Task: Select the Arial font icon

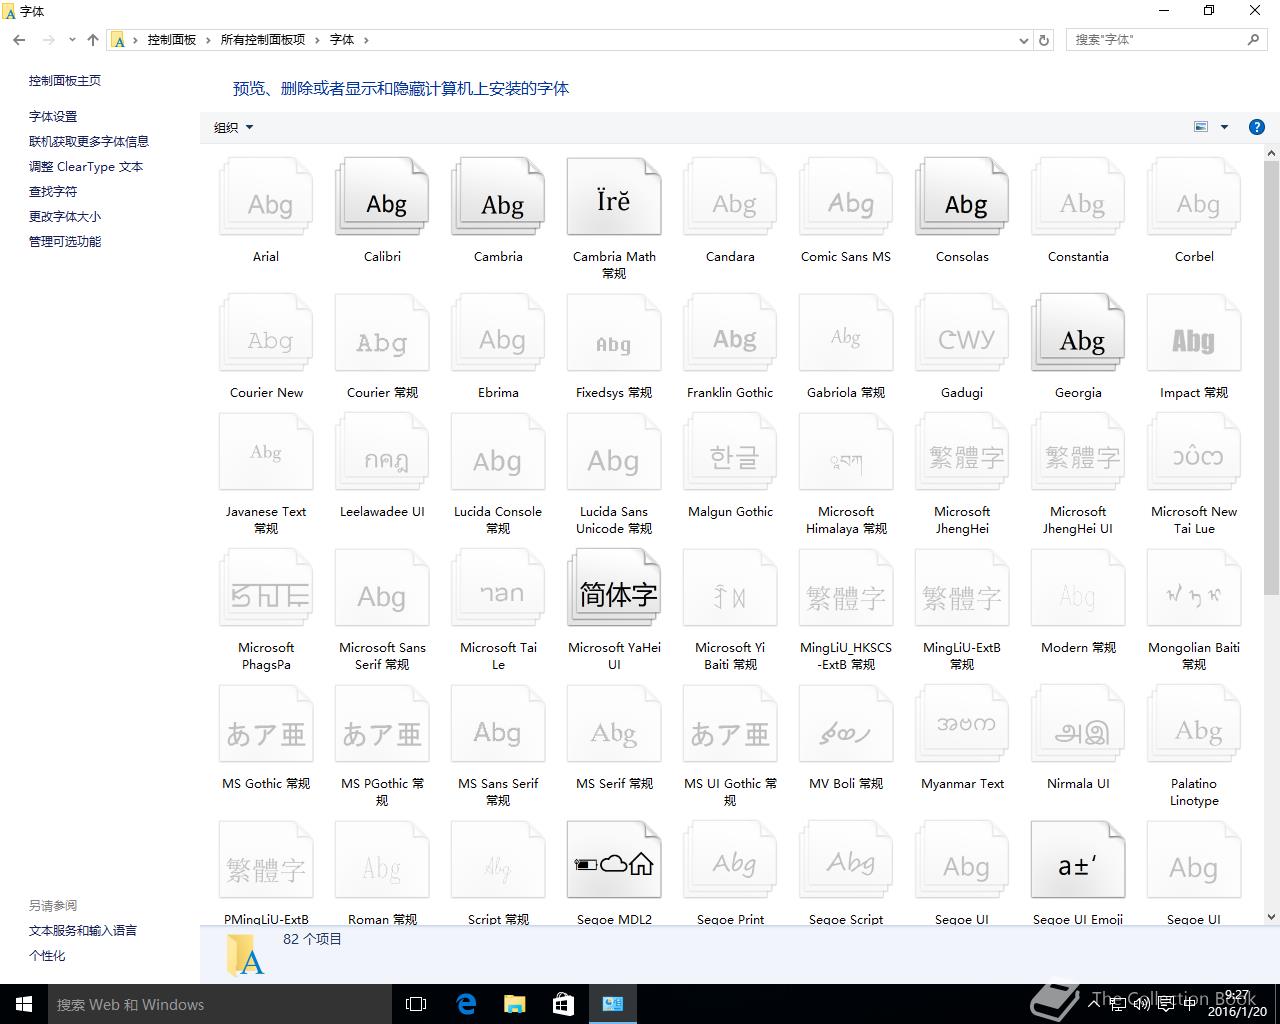Action: coord(266,197)
